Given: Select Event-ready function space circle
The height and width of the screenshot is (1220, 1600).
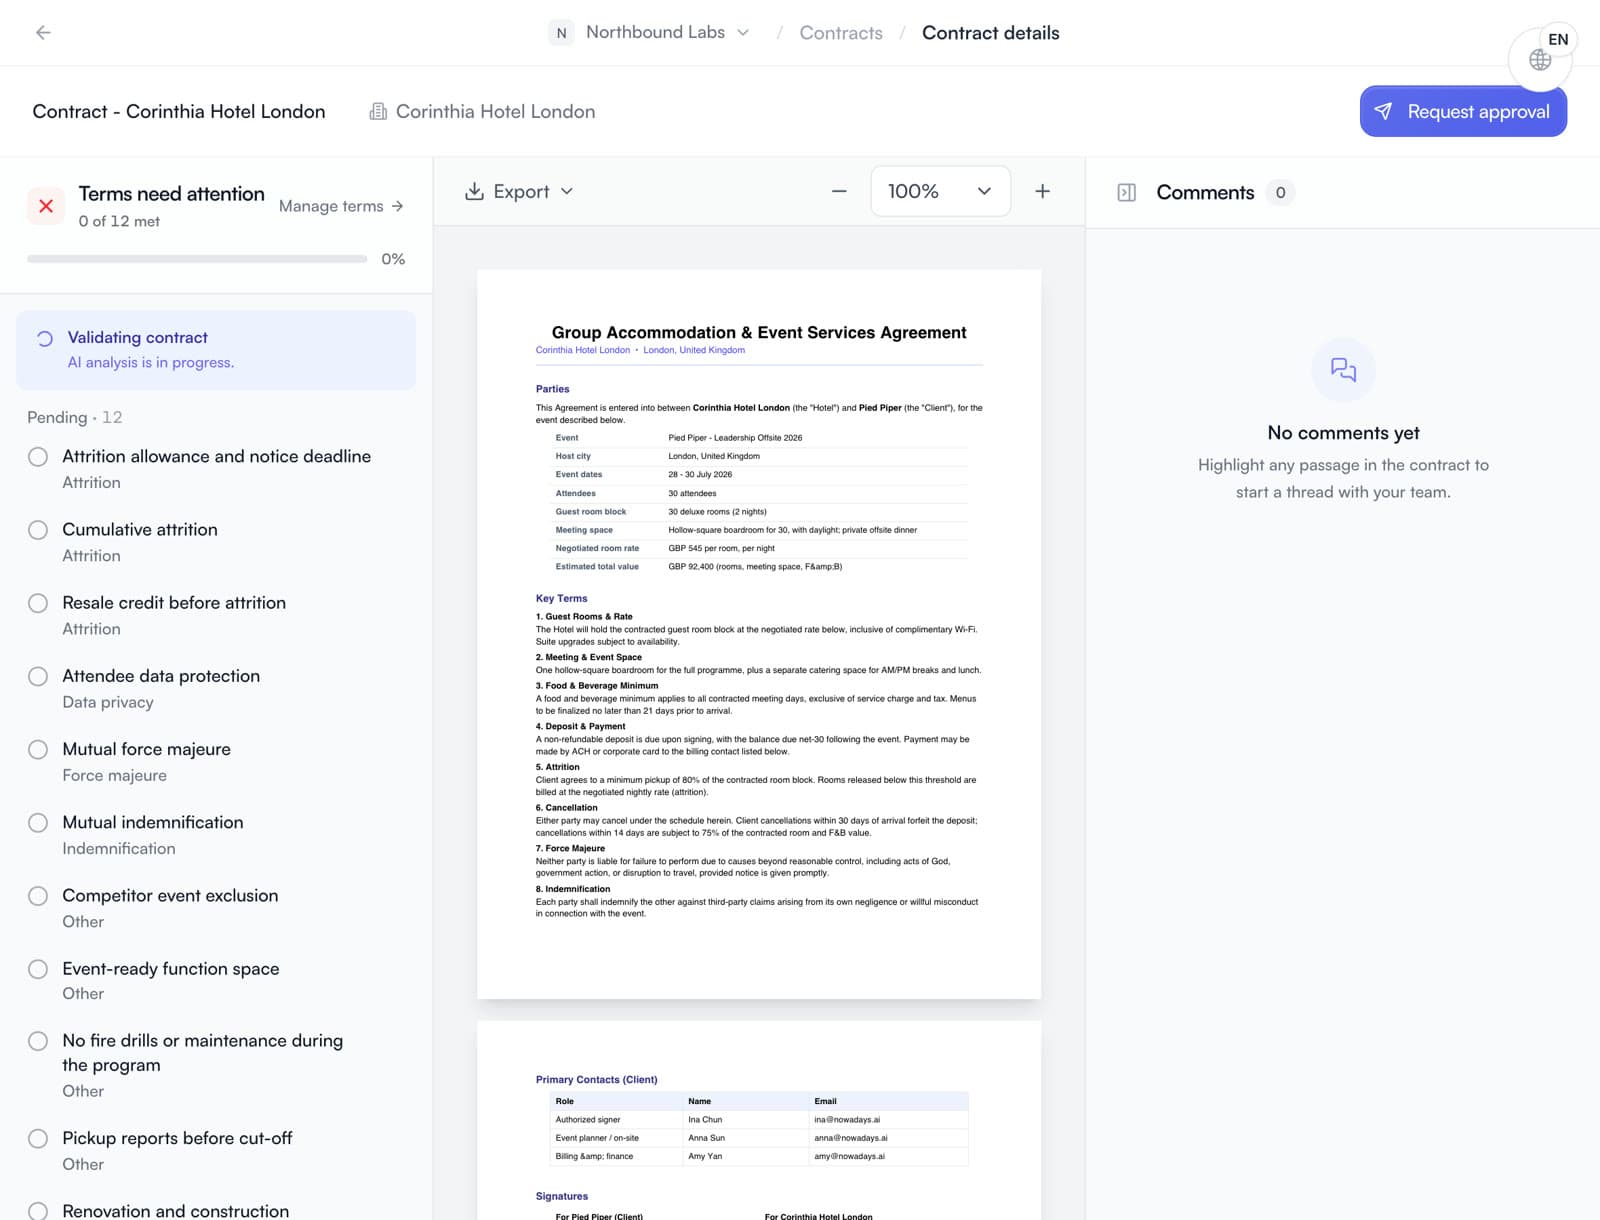Looking at the screenshot, I should (38, 969).
